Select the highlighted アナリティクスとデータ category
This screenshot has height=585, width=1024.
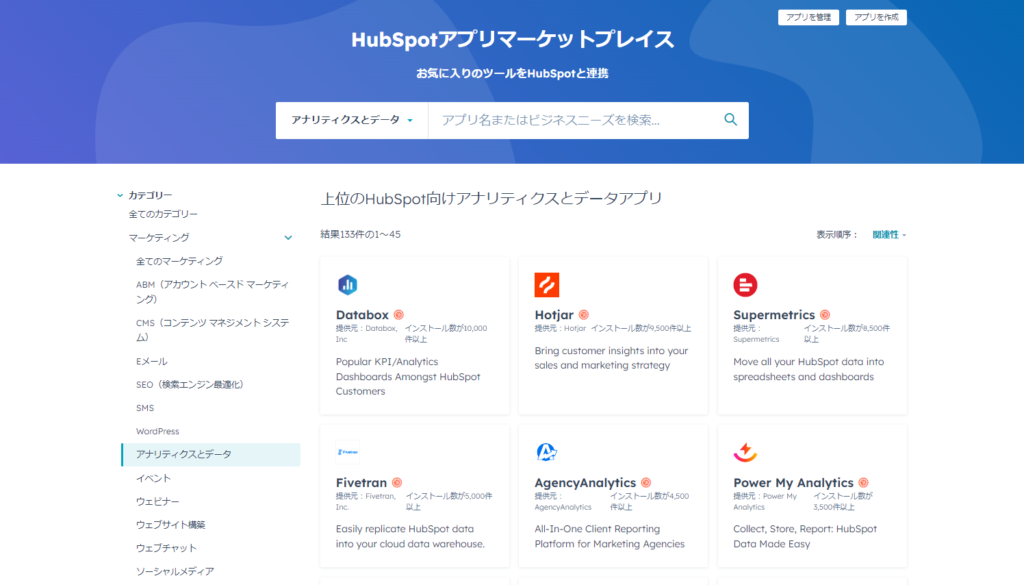tap(210, 454)
